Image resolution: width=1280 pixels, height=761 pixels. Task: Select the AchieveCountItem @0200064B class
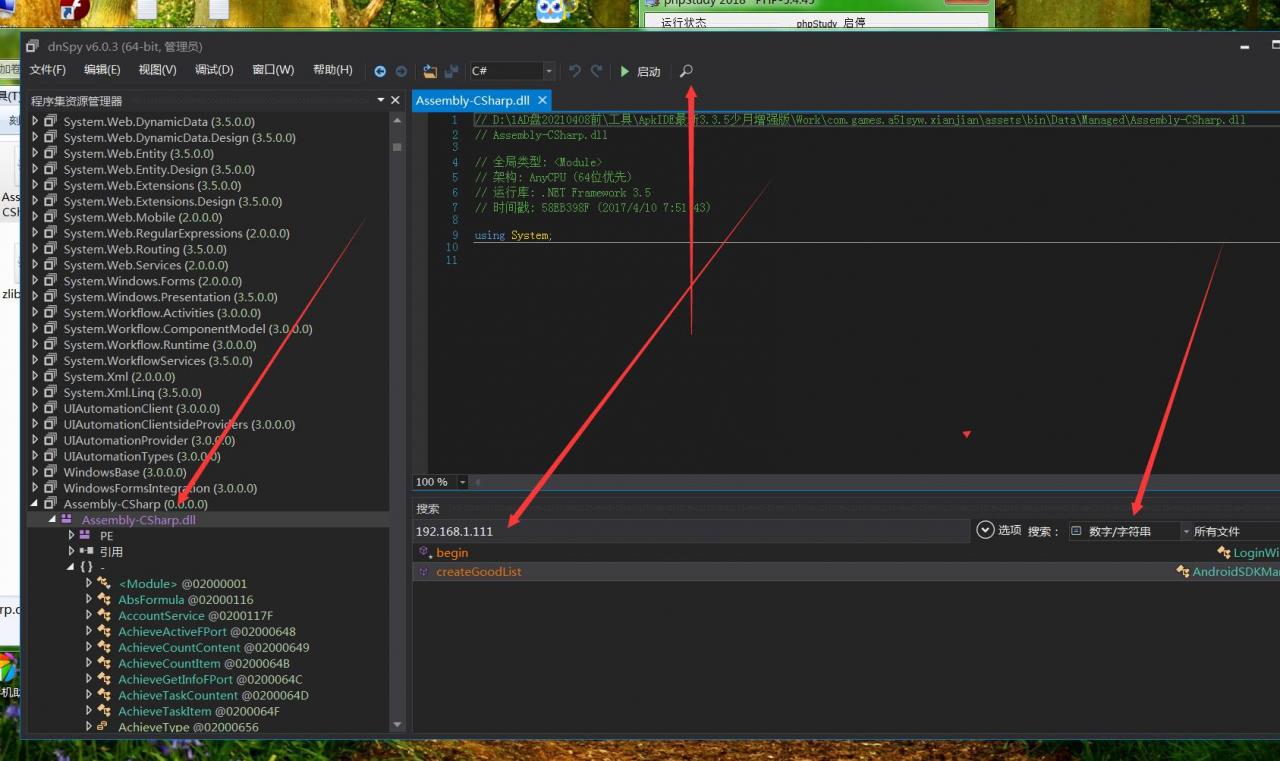(204, 663)
